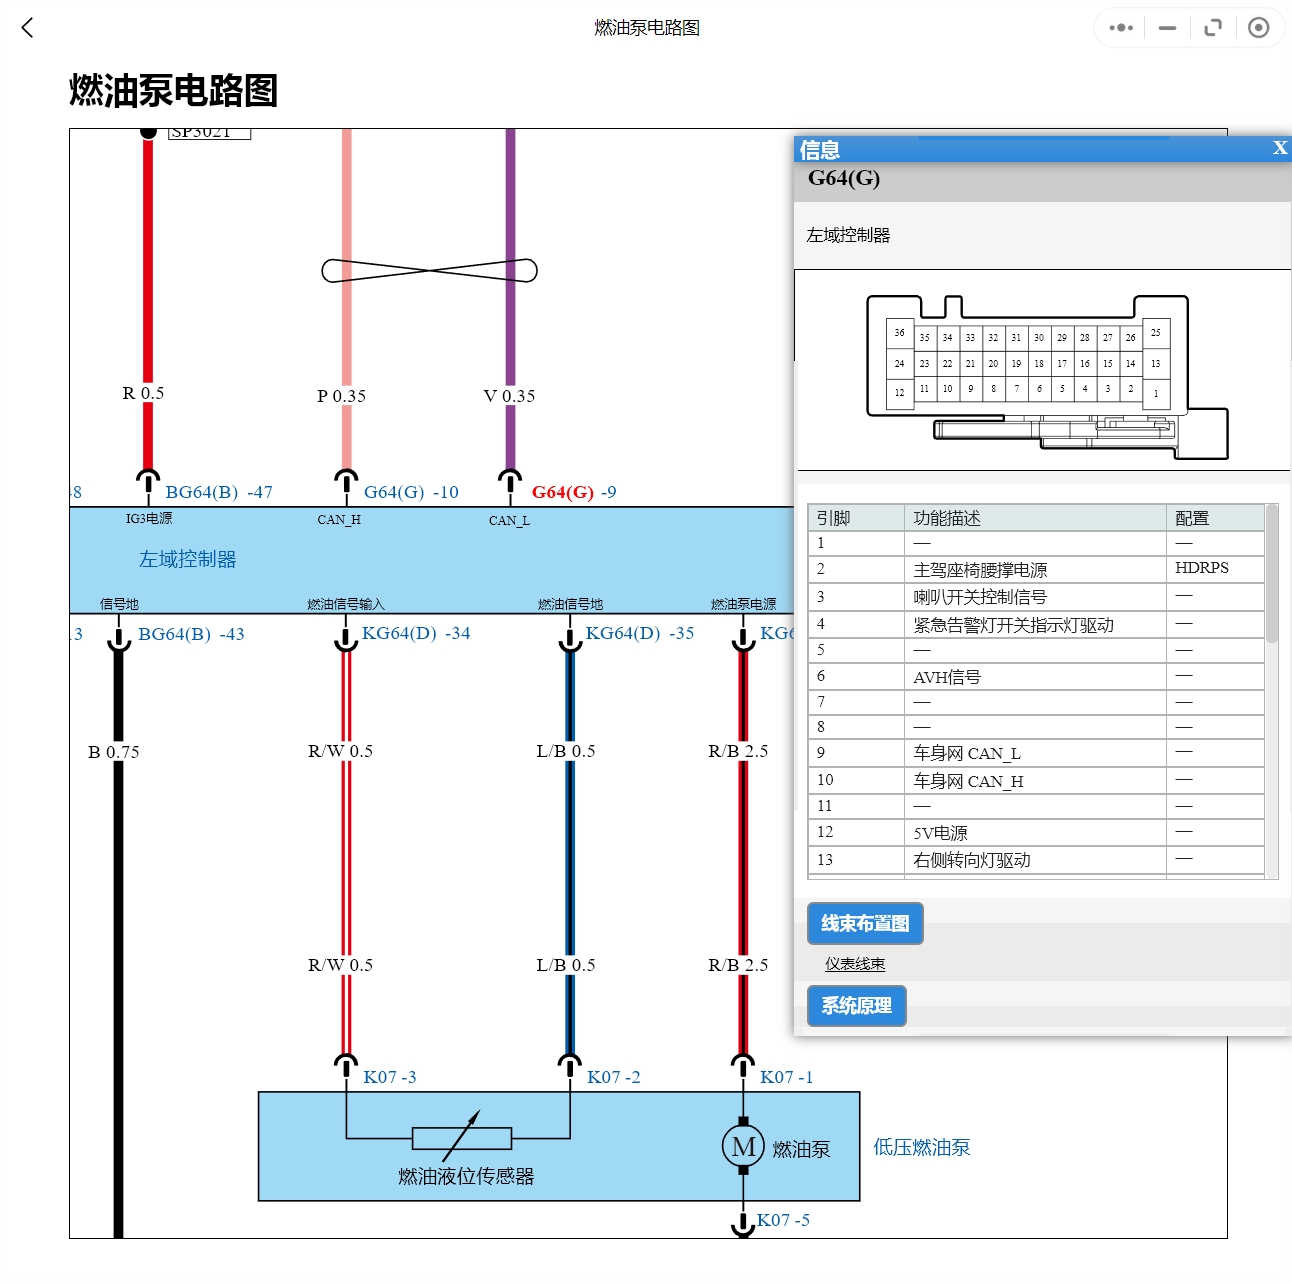Open the 线束布置图 button
This screenshot has width=1292, height=1284.
tap(865, 924)
